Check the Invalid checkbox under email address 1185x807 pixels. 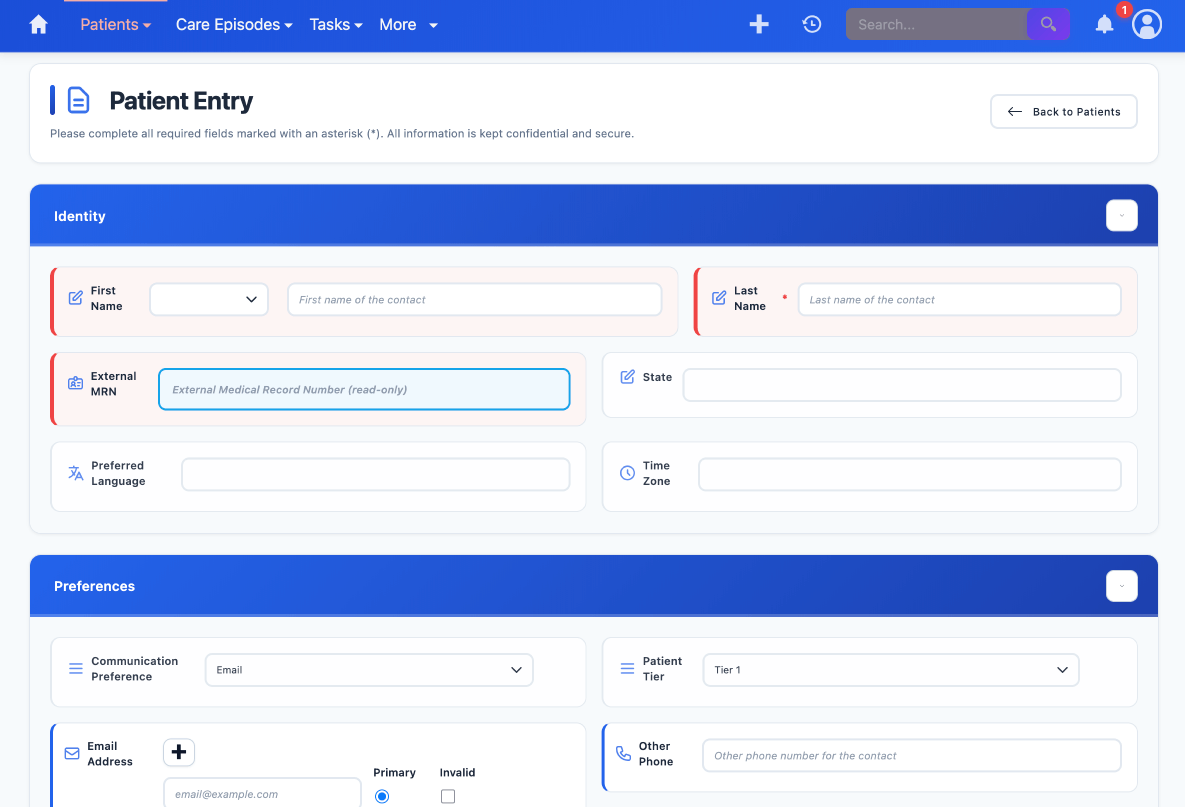point(448,795)
